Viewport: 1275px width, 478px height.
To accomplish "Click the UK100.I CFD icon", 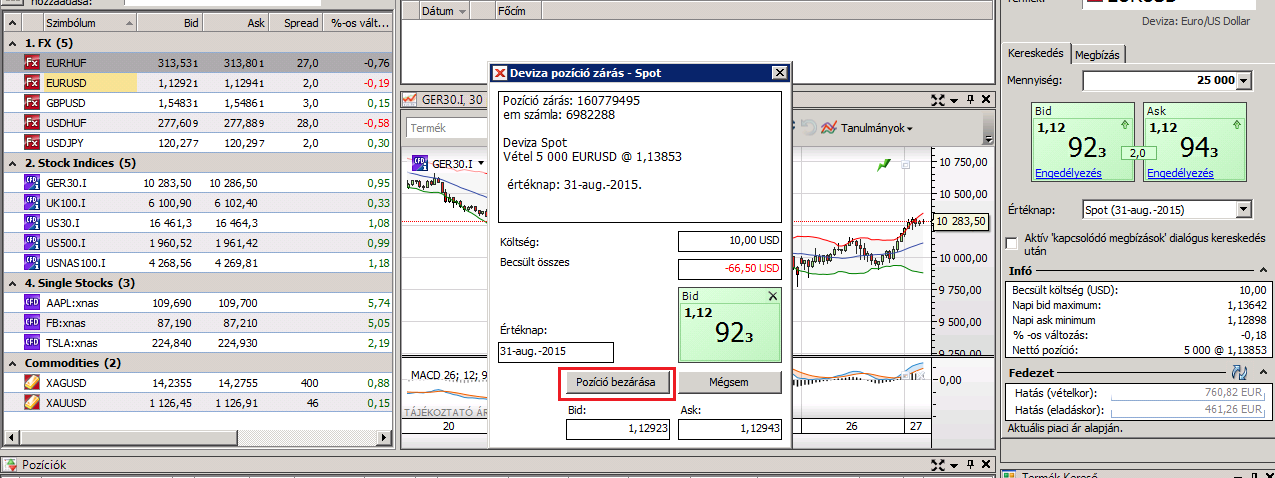I will [31, 203].
